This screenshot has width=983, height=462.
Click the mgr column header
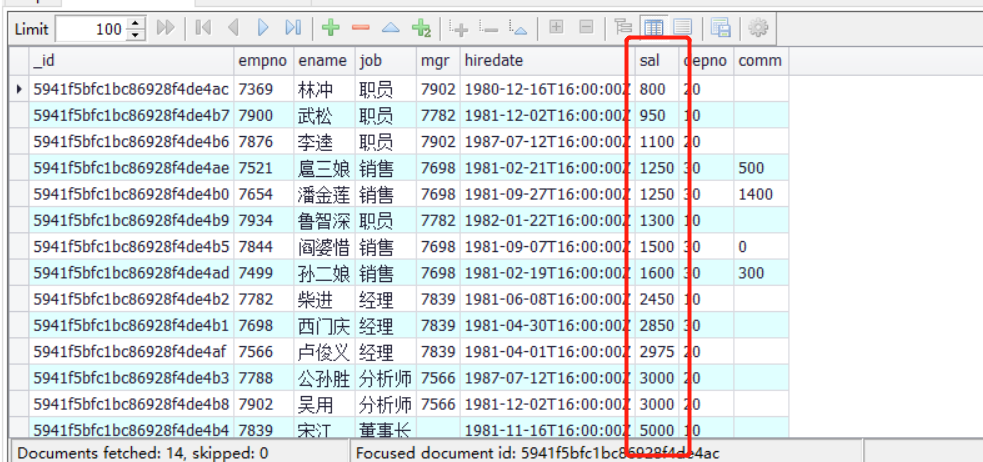(438, 61)
